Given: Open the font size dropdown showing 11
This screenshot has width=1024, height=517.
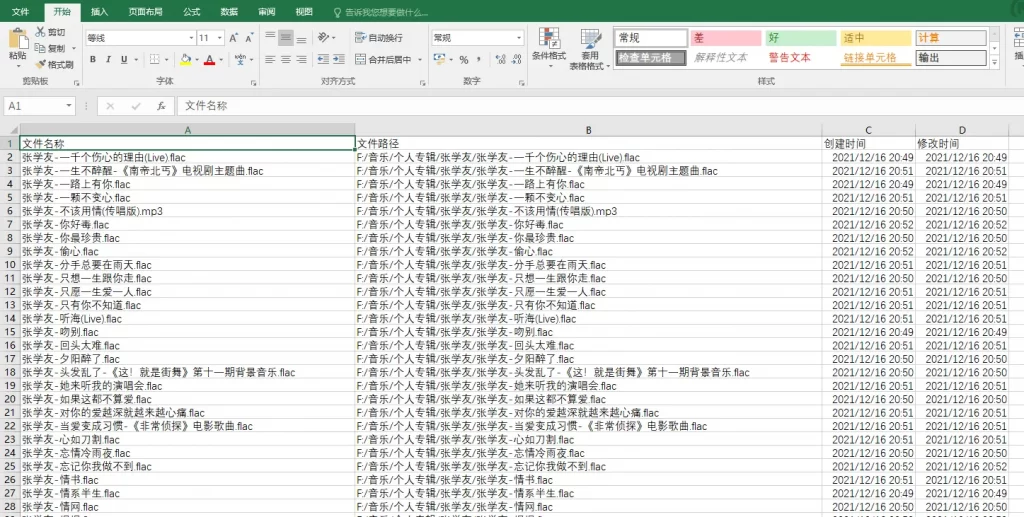Looking at the screenshot, I should click(220, 38).
